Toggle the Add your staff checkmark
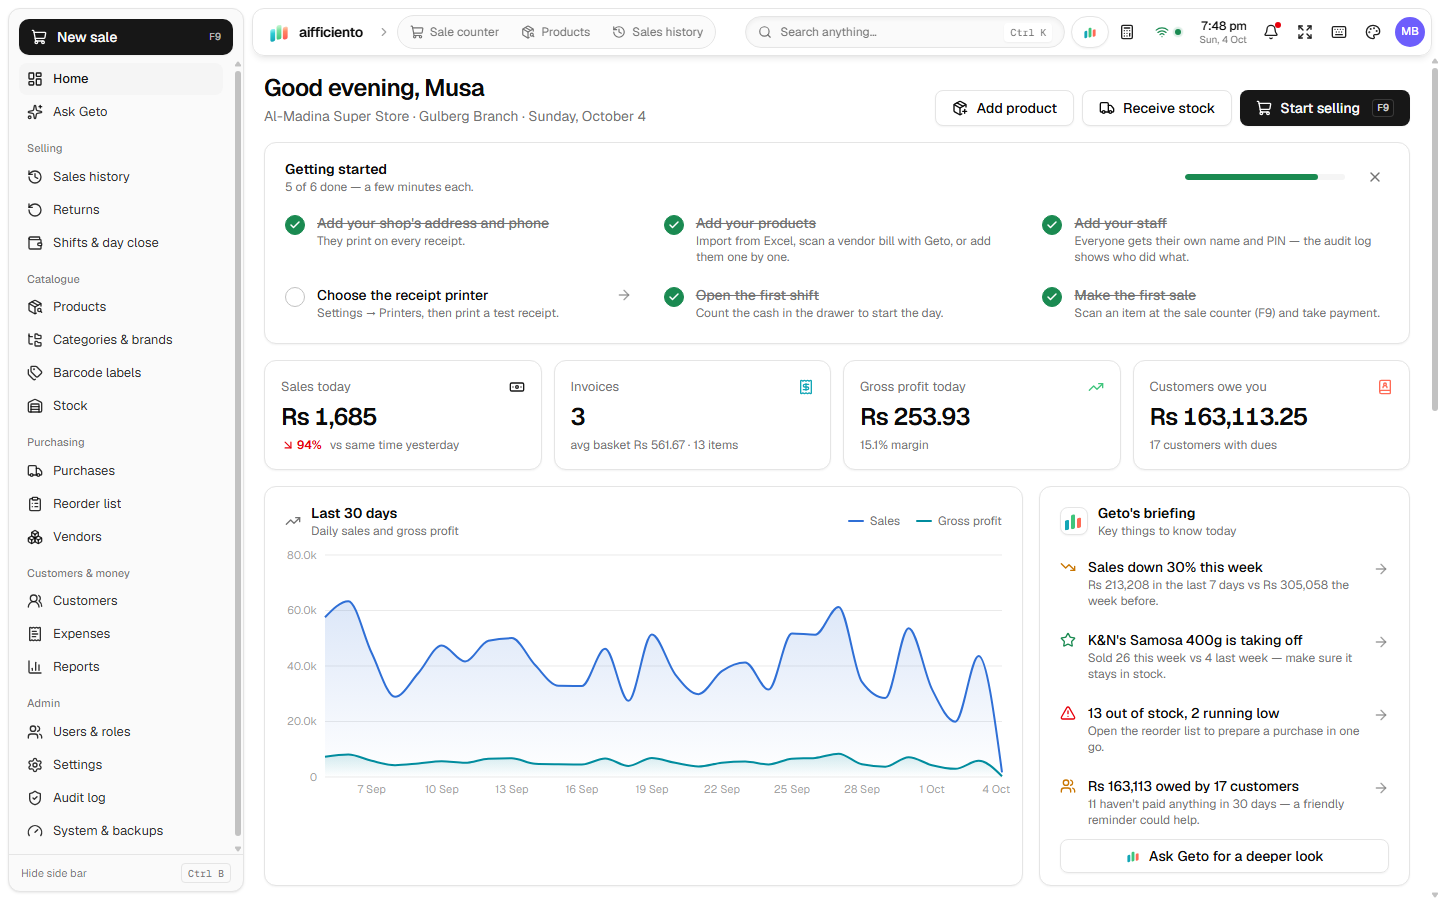1440x900 pixels. click(1052, 225)
